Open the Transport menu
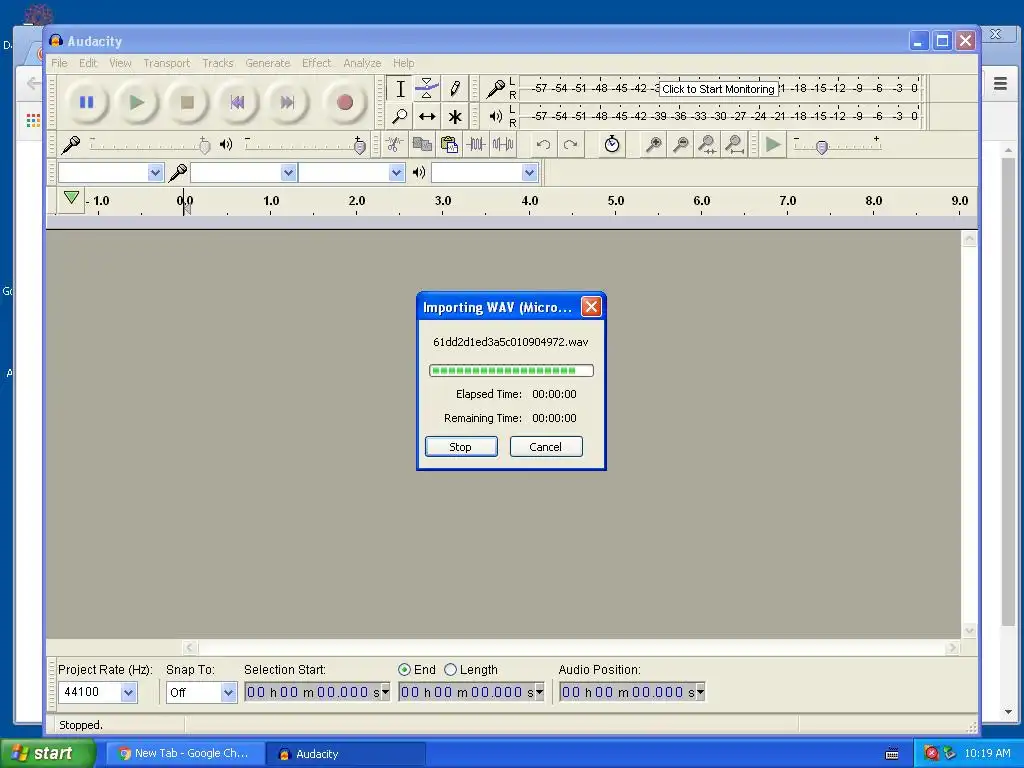Viewport: 1024px width, 768px height. coord(167,63)
